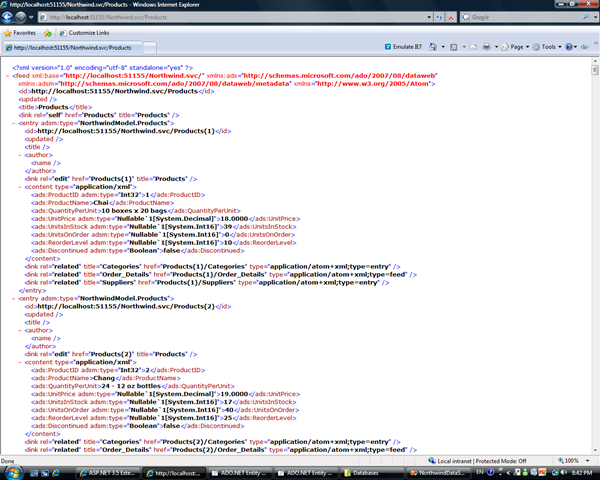Click the 8:42 PM taskbar clock

pos(582,473)
